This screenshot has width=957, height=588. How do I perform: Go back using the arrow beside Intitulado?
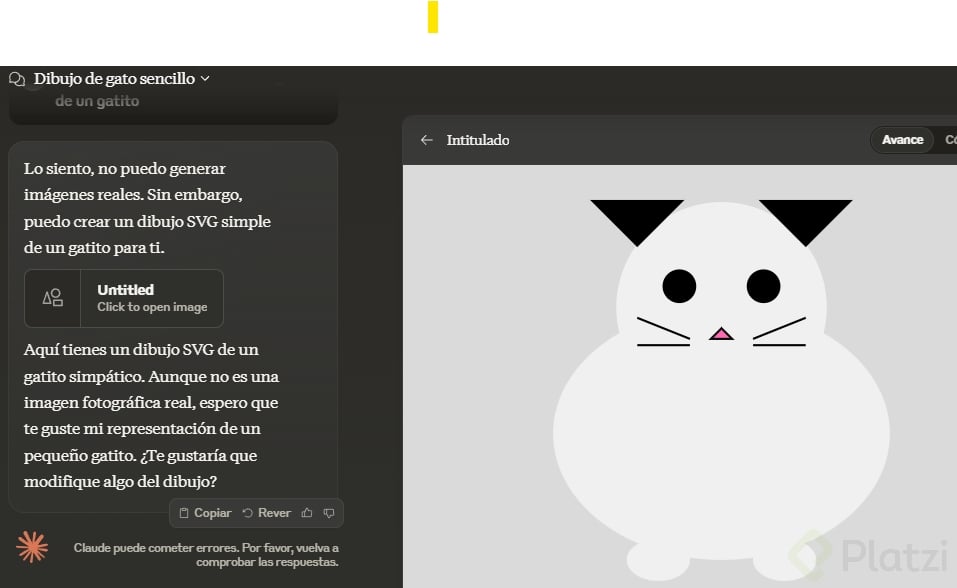427,140
